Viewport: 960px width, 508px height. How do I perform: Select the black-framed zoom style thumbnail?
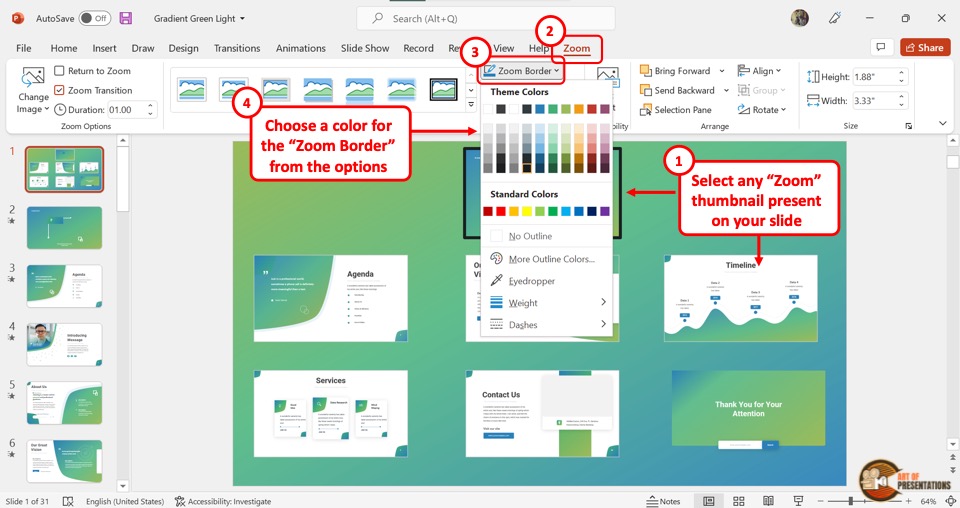pyautogui.click(x=443, y=89)
